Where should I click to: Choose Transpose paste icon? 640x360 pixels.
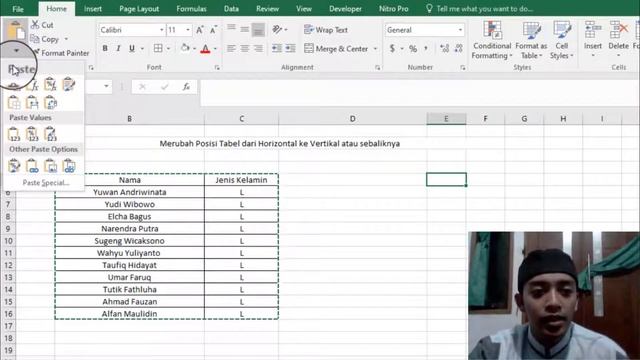pos(50,102)
